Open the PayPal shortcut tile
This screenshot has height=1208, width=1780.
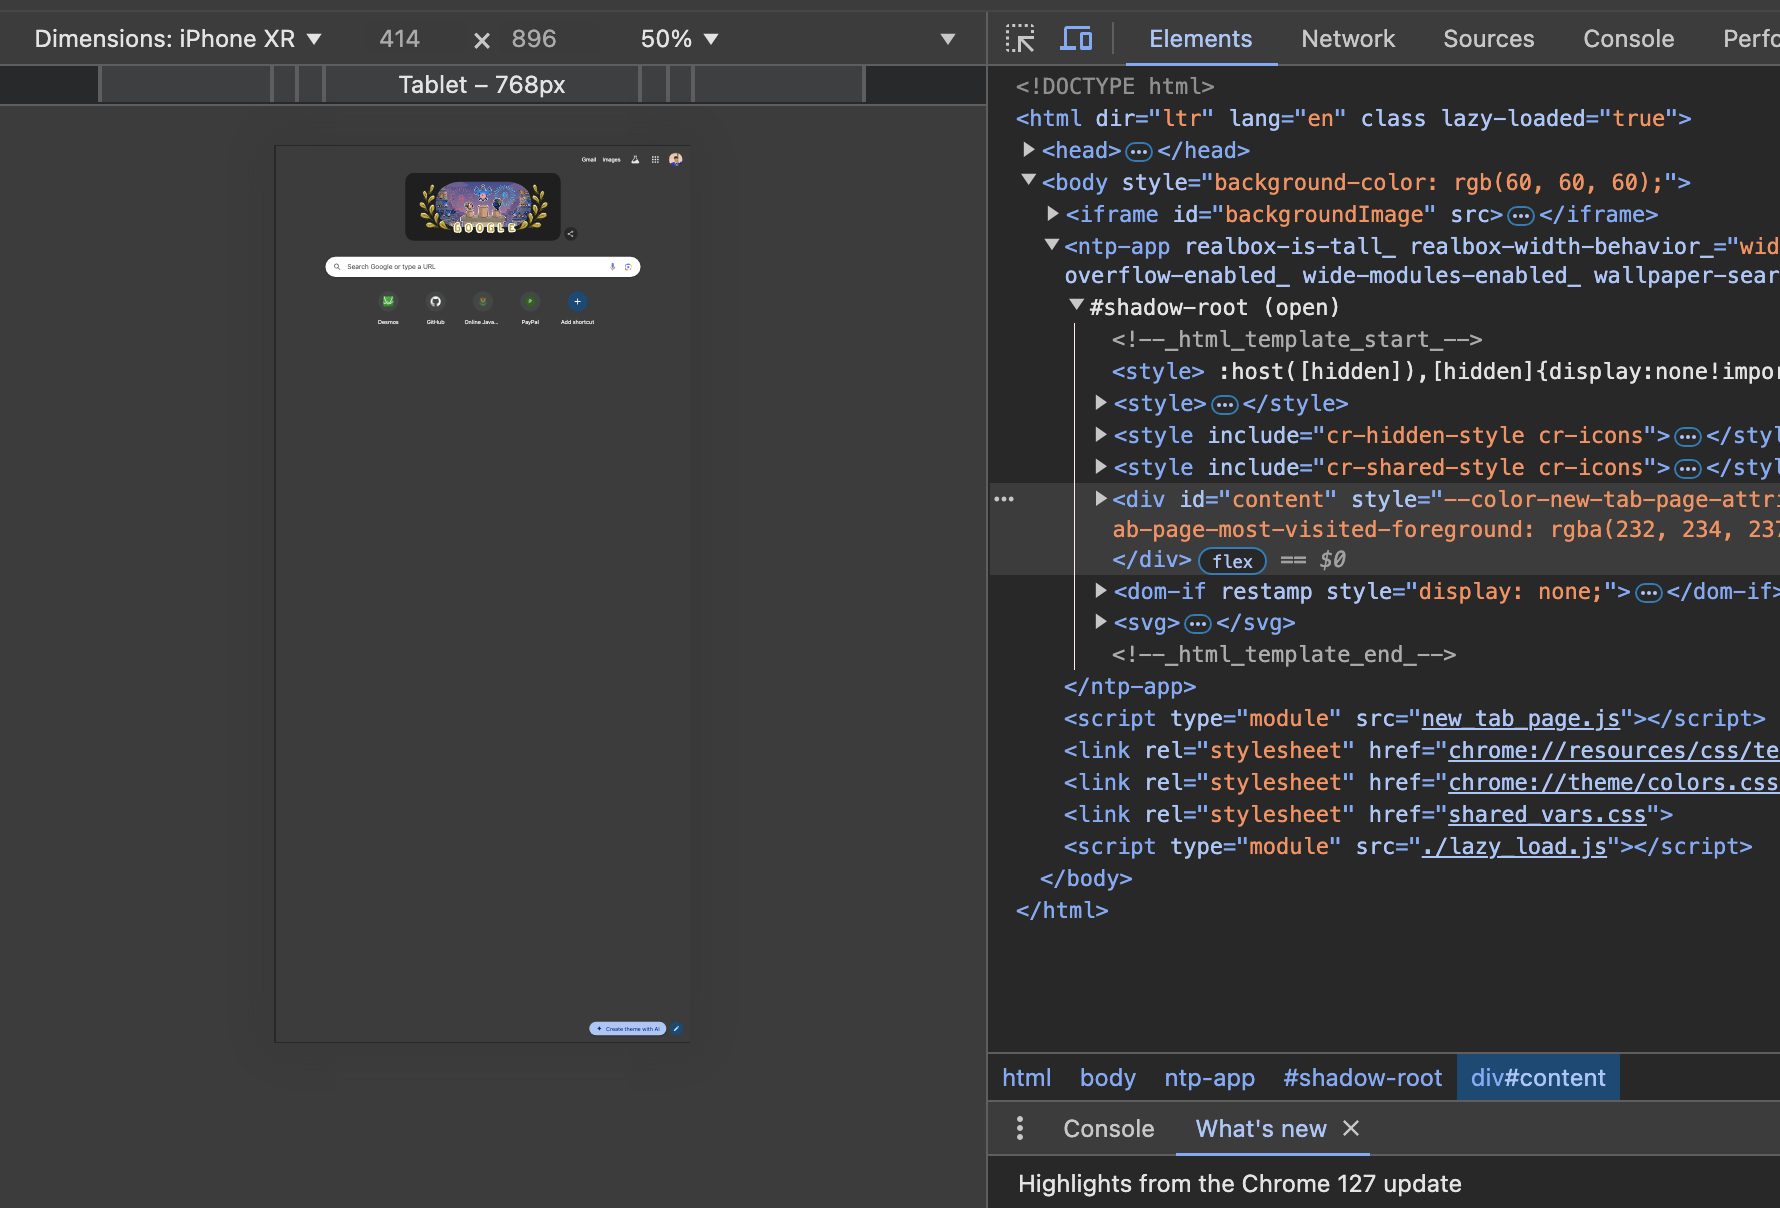click(530, 308)
